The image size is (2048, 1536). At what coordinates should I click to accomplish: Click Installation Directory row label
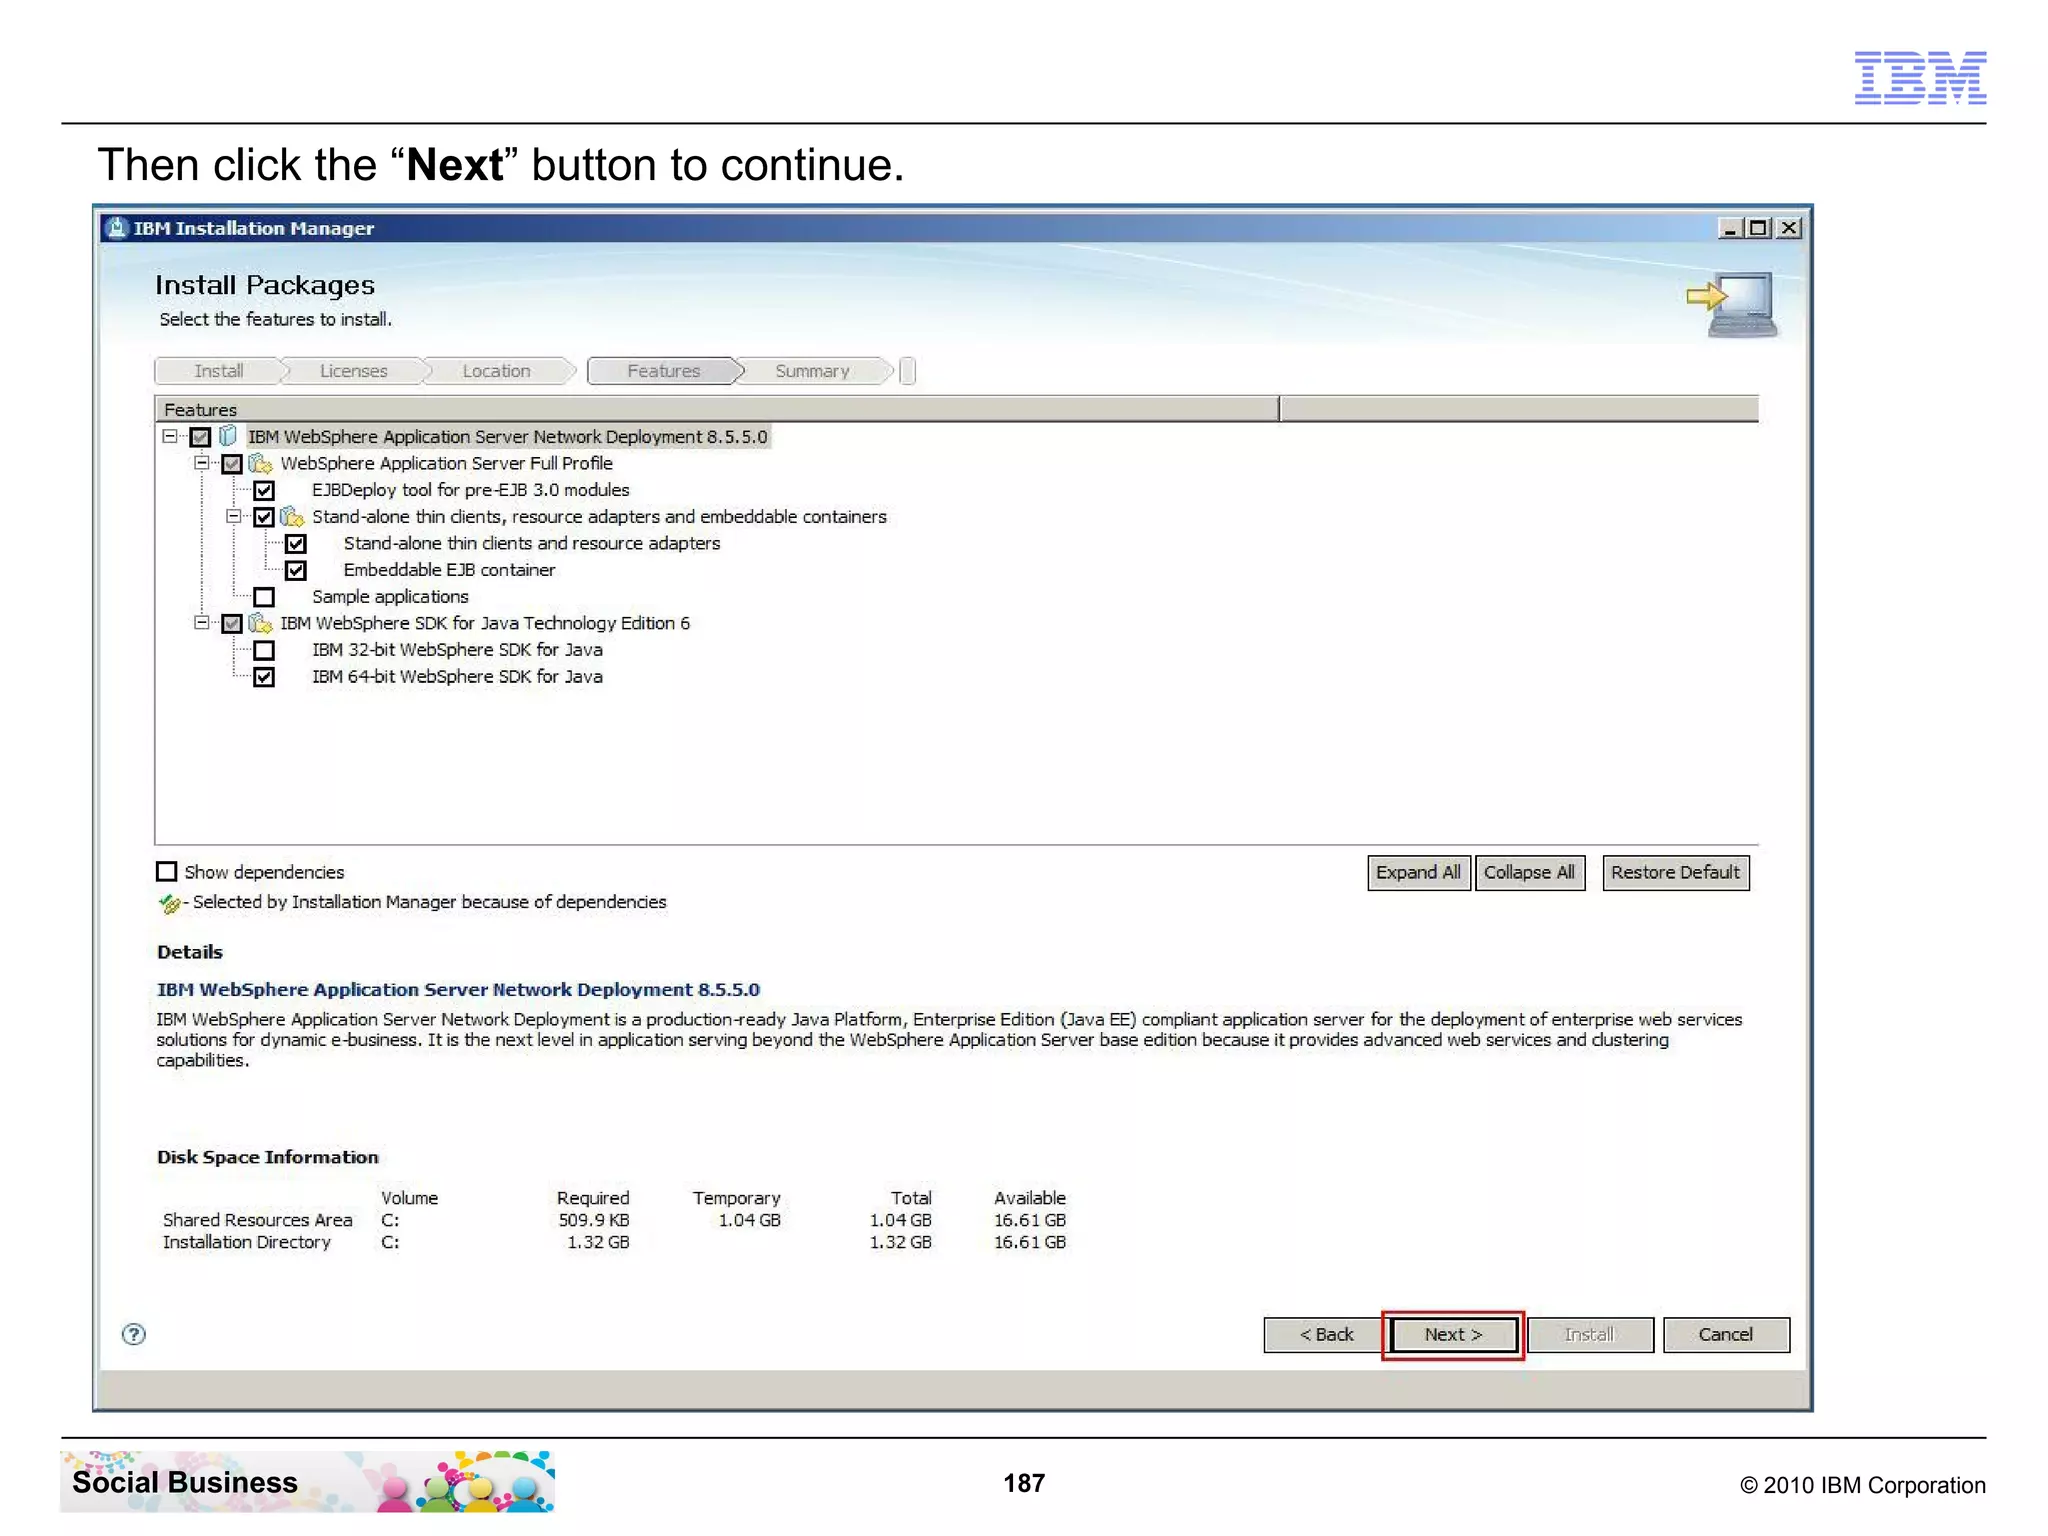pyautogui.click(x=247, y=1242)
